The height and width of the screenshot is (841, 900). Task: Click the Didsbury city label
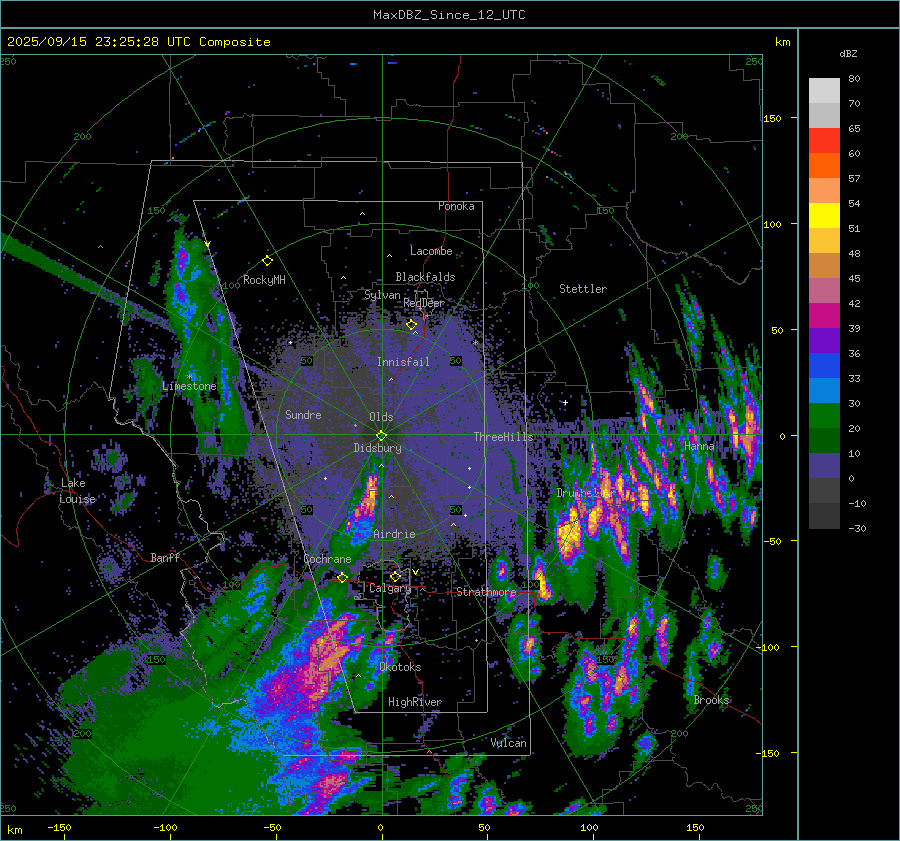377,448
